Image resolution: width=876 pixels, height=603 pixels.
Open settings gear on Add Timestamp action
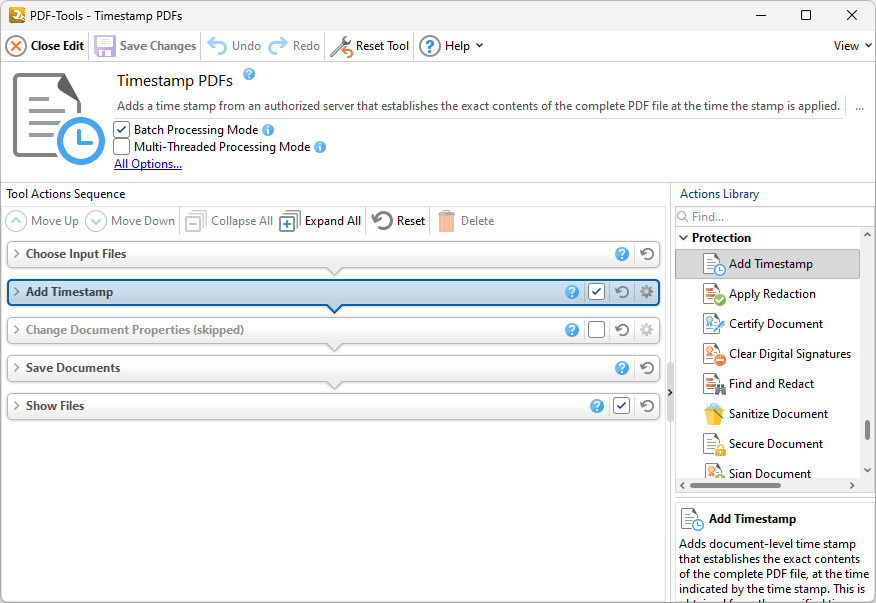pyautogui.click(x=646, y=292)
